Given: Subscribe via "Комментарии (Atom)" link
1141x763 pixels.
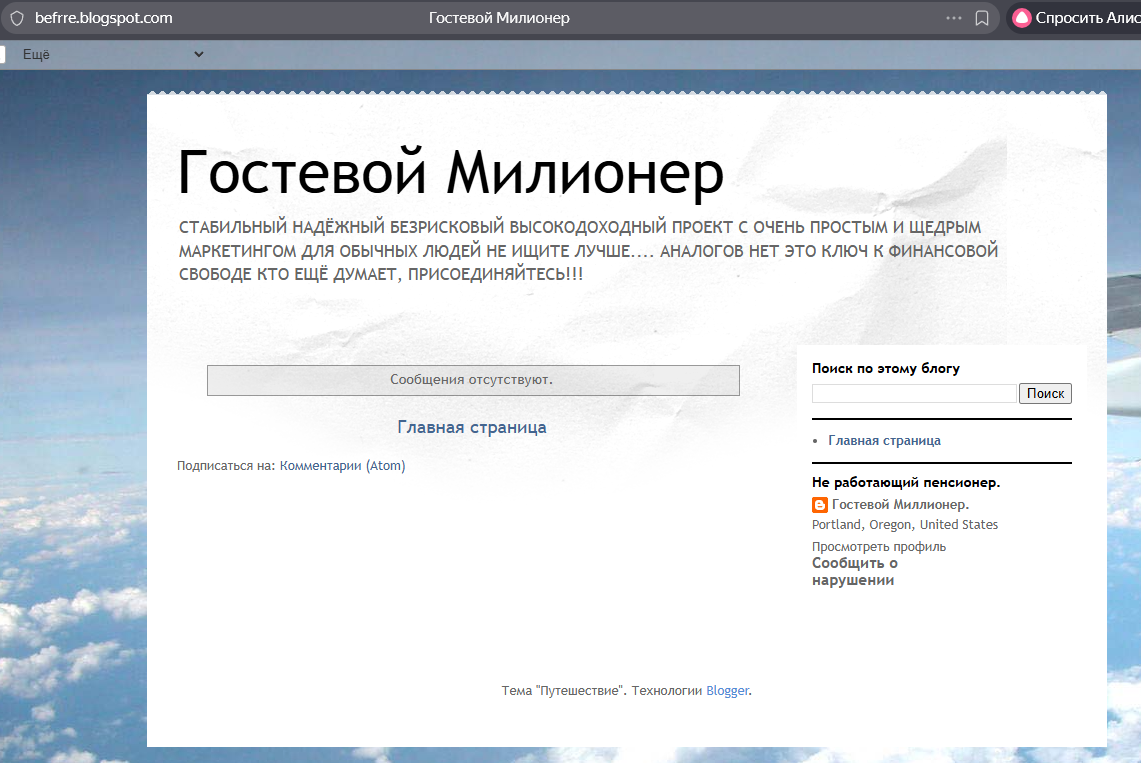Looking at the screenshot, I should coord(344,465).
